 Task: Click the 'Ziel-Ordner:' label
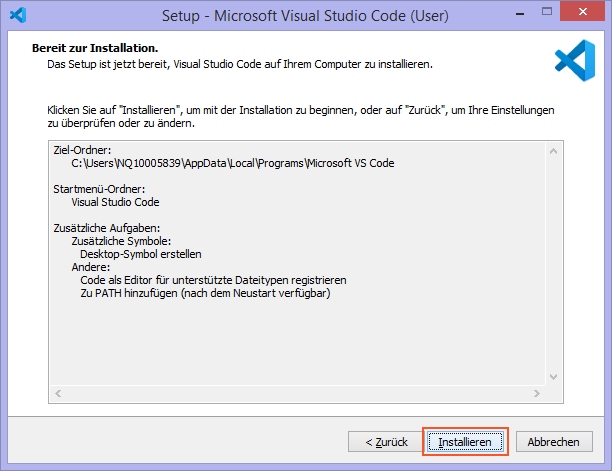pyautogui.click(x=82, y=150)
